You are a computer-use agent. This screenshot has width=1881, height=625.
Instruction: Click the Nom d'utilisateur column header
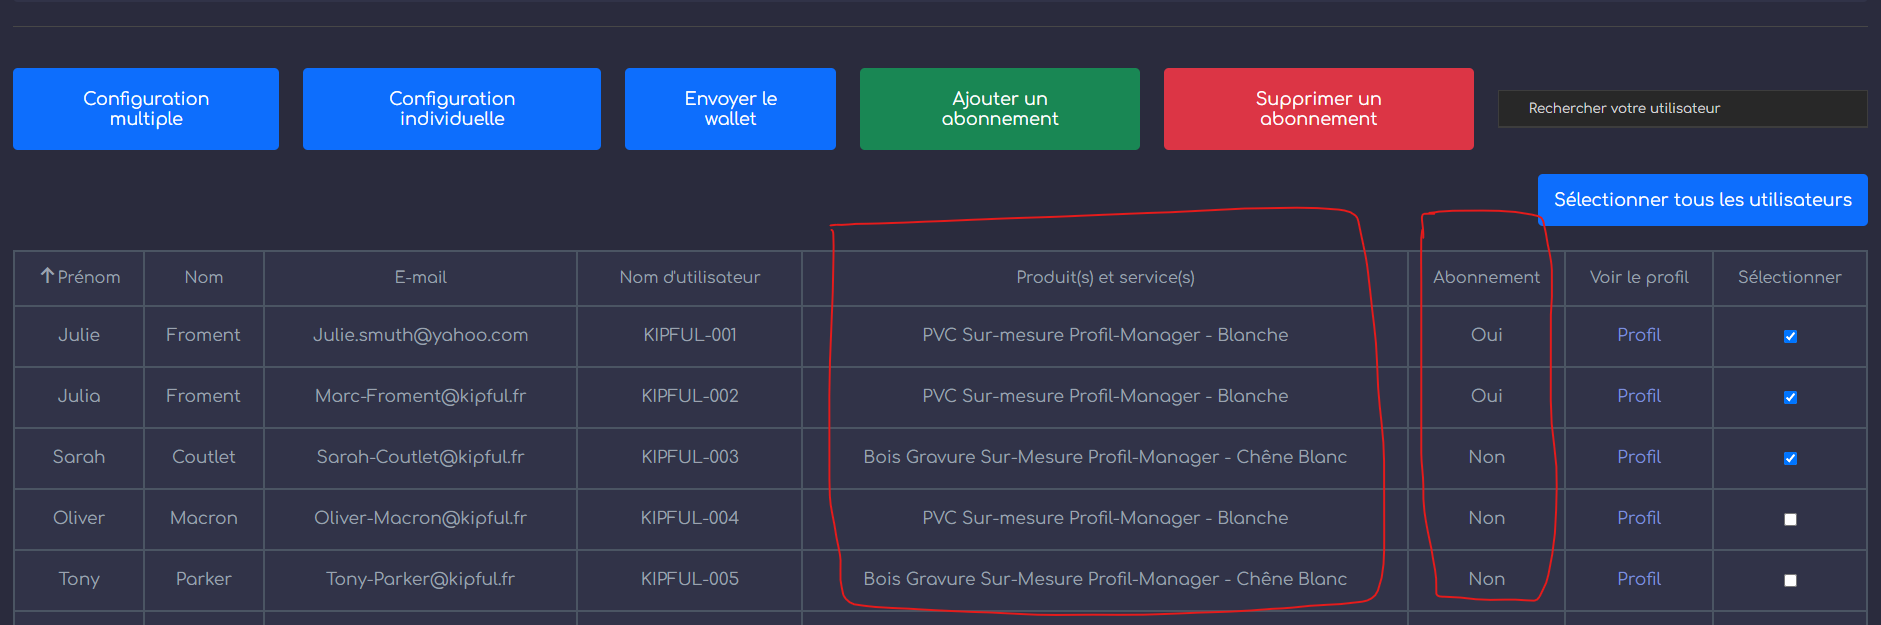[689, 277]
